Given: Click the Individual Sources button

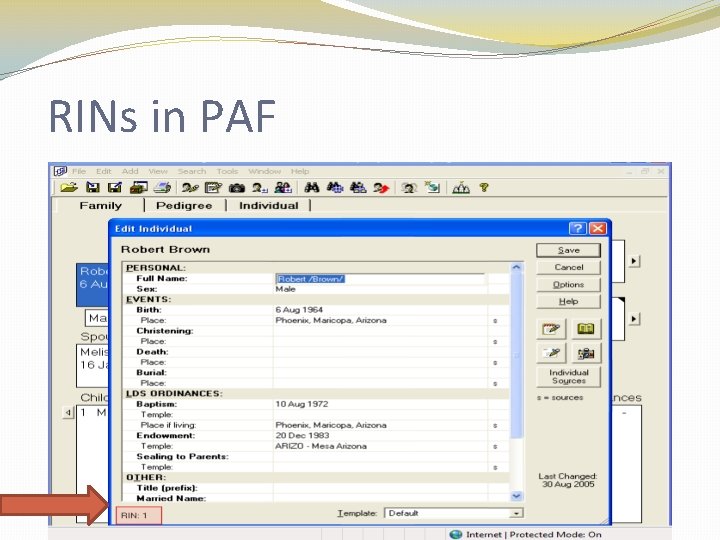Looking at the screenshot, I should 568,377.
